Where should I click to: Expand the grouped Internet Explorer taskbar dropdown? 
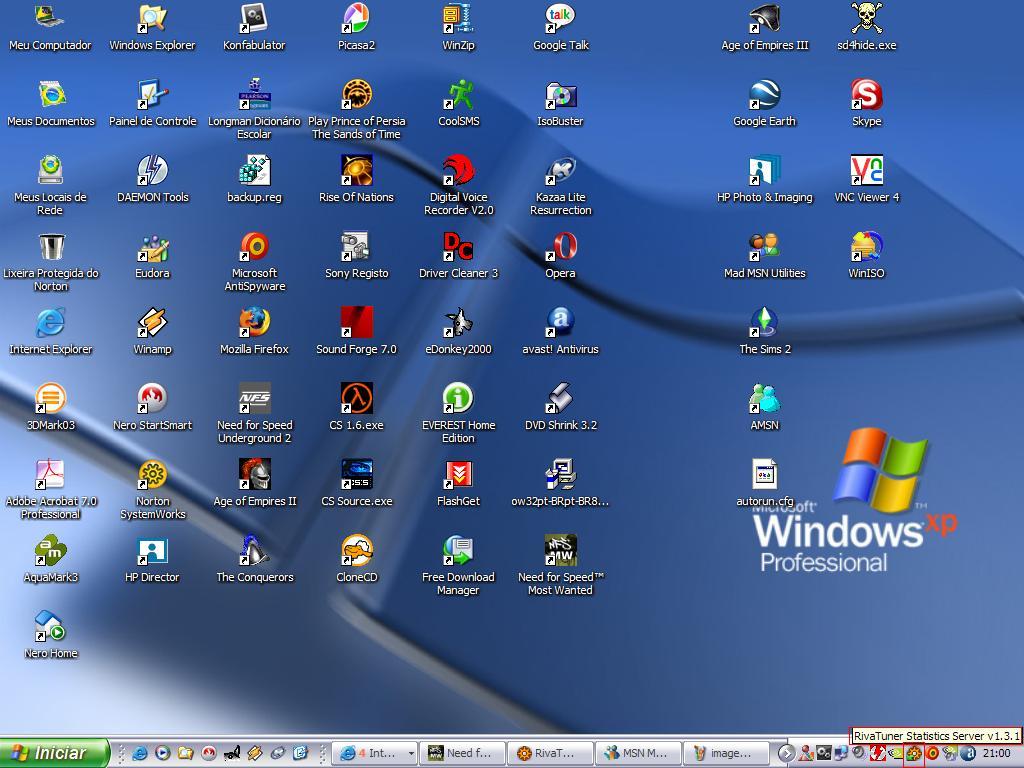(411, 754)
